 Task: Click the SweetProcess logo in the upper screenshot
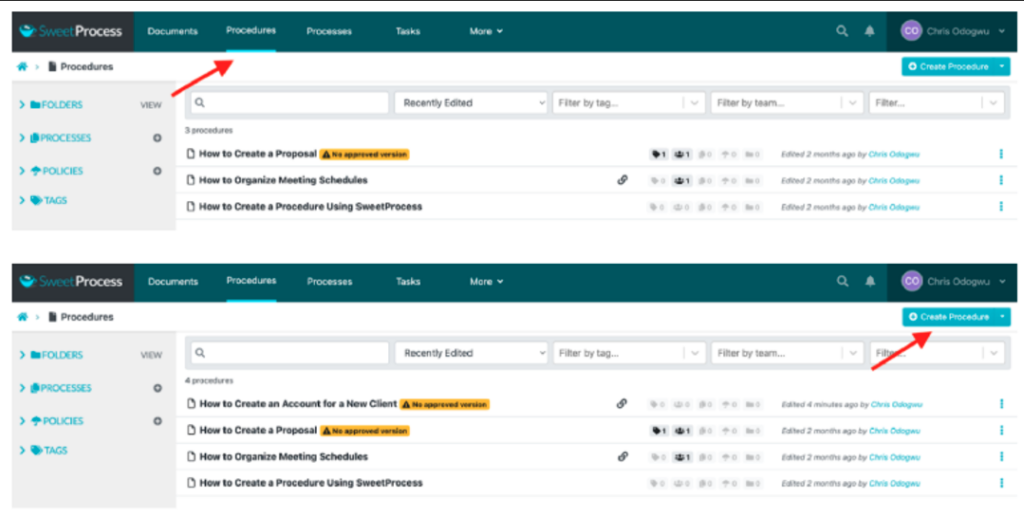[x=71, y=31]
